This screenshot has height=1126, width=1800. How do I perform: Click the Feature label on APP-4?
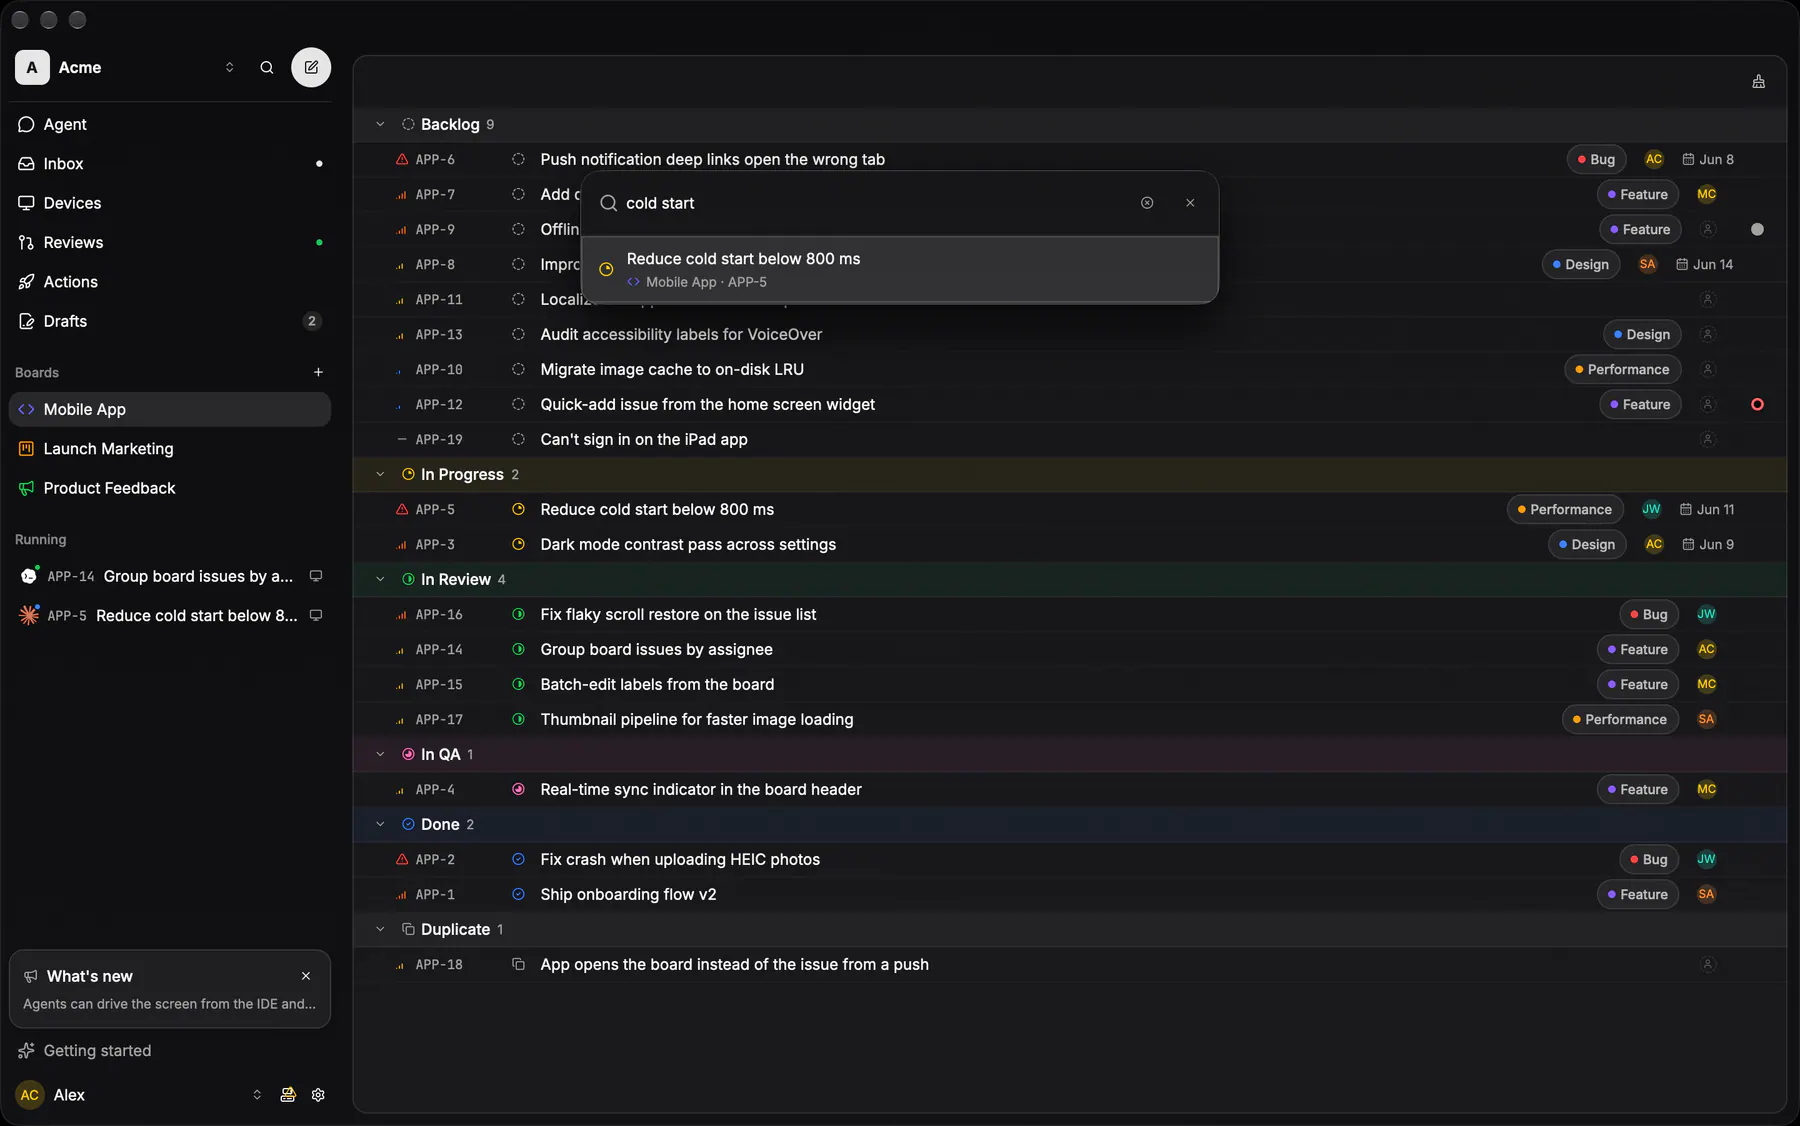[1638, 789]
